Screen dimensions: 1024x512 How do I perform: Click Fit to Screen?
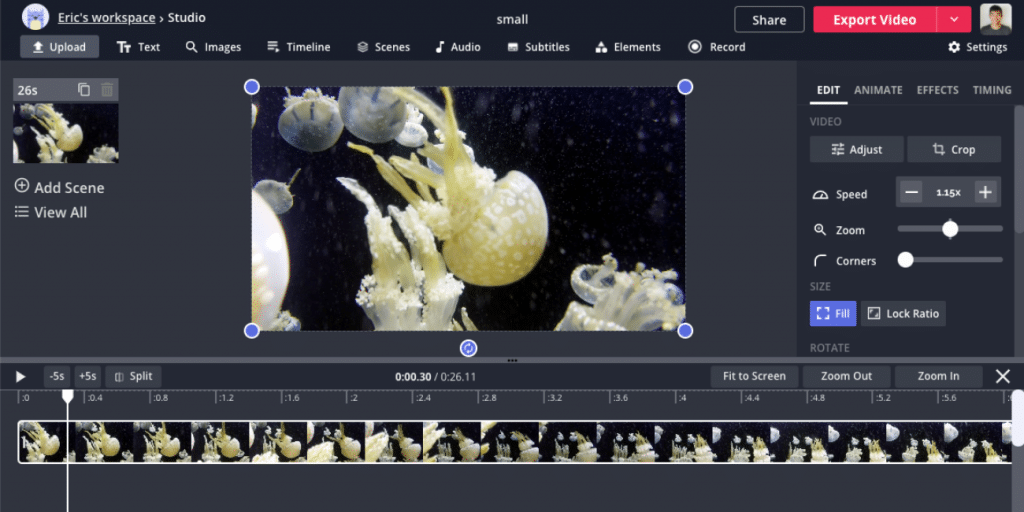click(754, 376)
